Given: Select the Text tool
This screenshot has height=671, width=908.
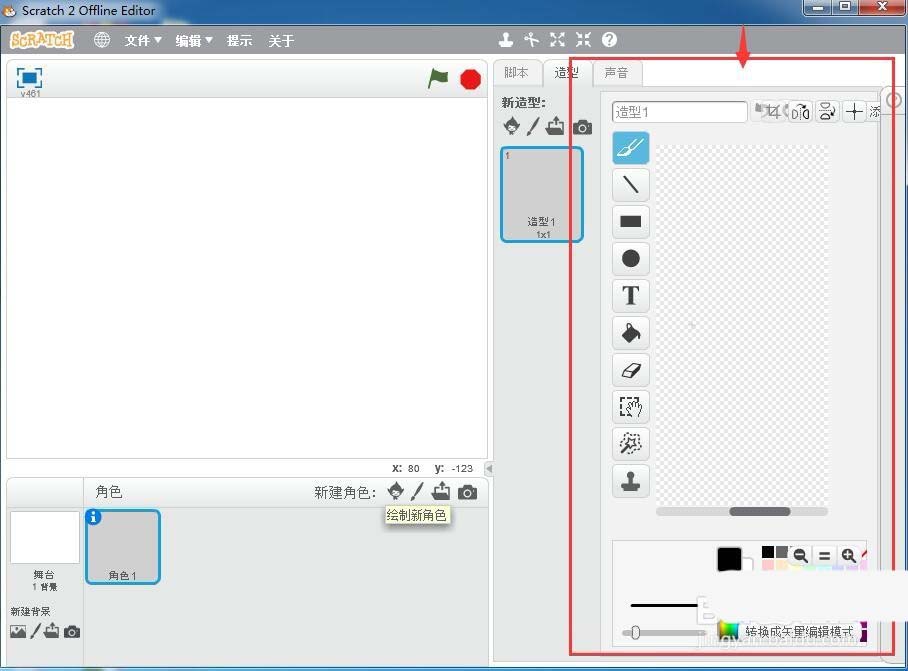Looking at the screenshot, I should pyautogui.click(x=631, y=295).
